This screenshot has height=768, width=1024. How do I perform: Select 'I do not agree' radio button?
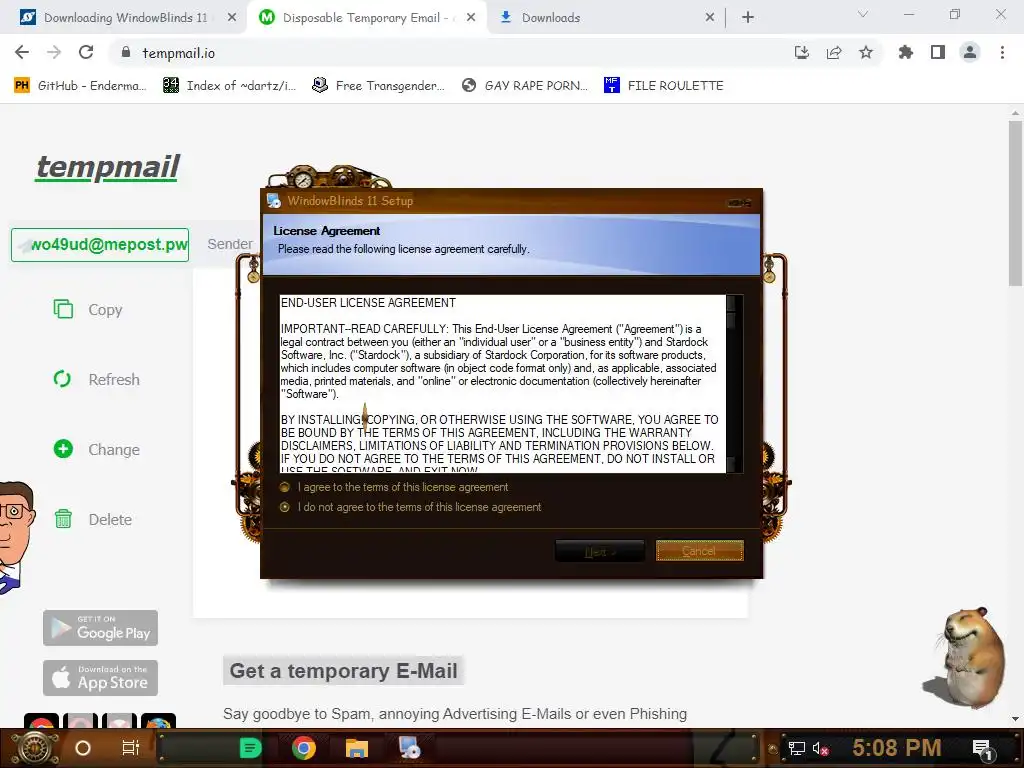pyautogui.click(x=285, y=507)
